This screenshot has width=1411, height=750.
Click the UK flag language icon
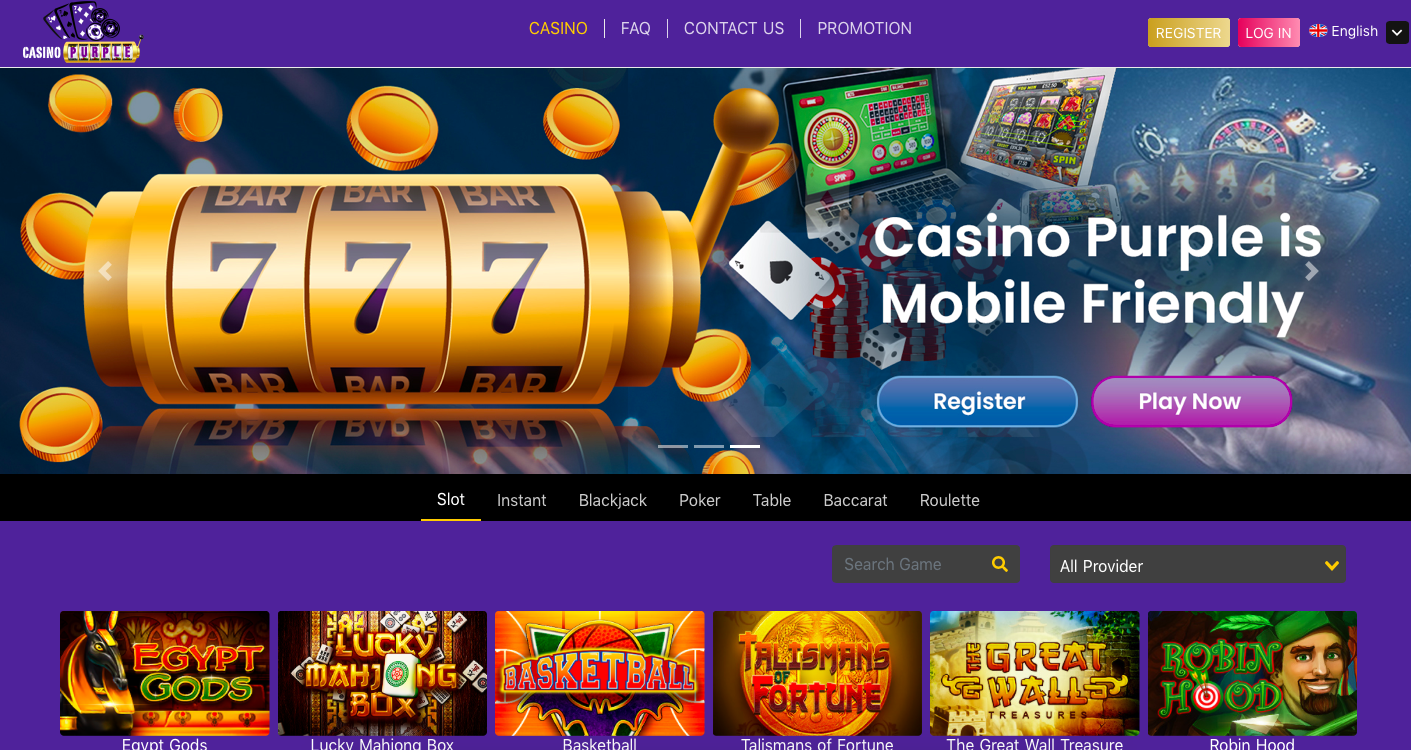pos(1318,31)
